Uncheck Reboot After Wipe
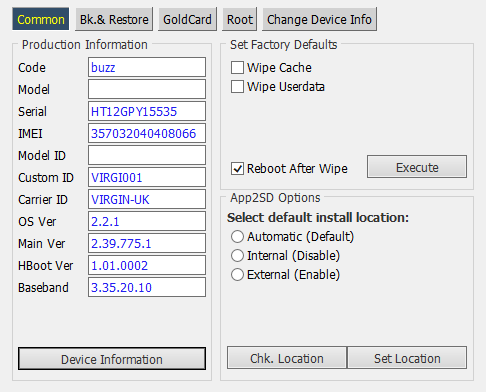This screenshot has height=392, width=486. tap(237, 169)
